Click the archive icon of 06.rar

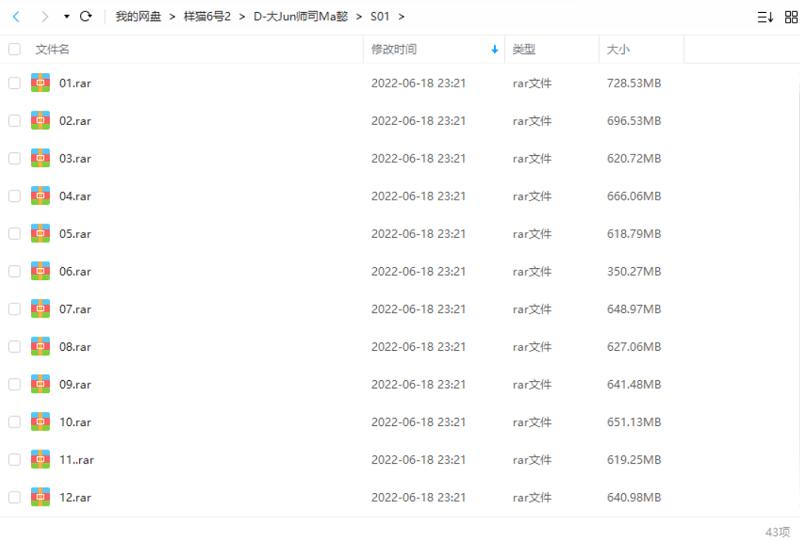tap(40, 271)
